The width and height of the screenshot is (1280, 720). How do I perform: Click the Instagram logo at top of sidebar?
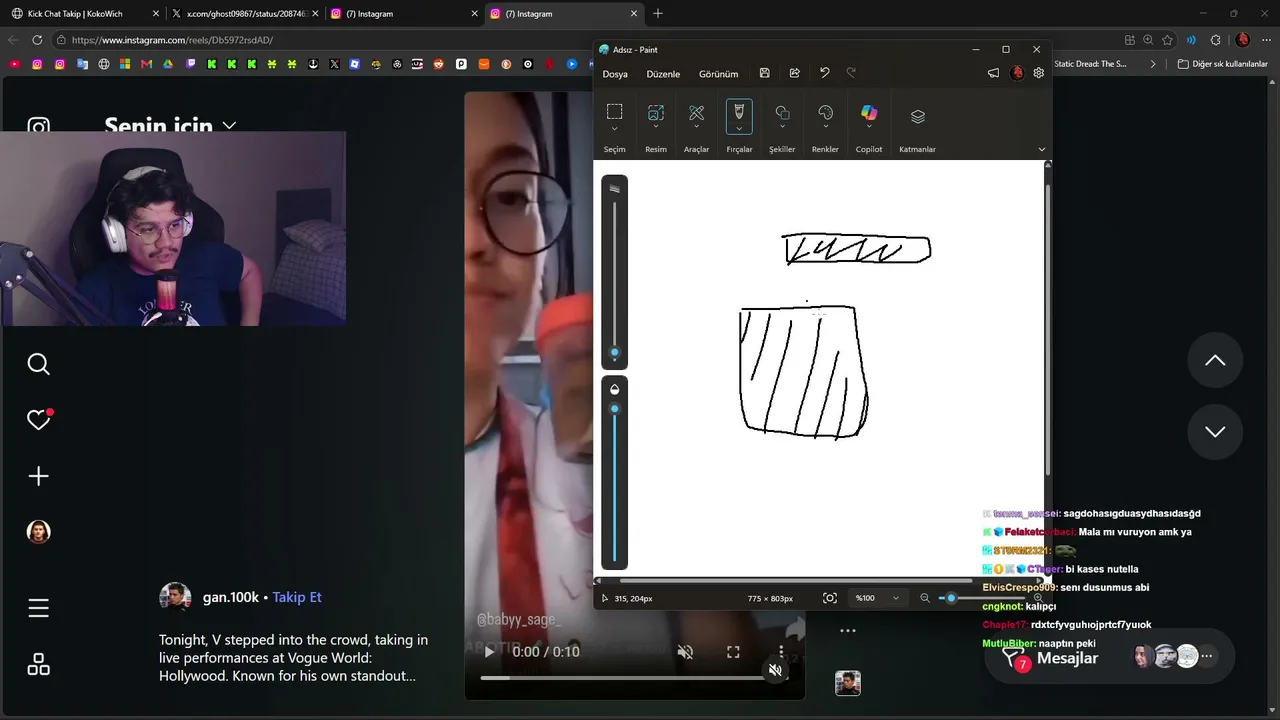(38, 127)
